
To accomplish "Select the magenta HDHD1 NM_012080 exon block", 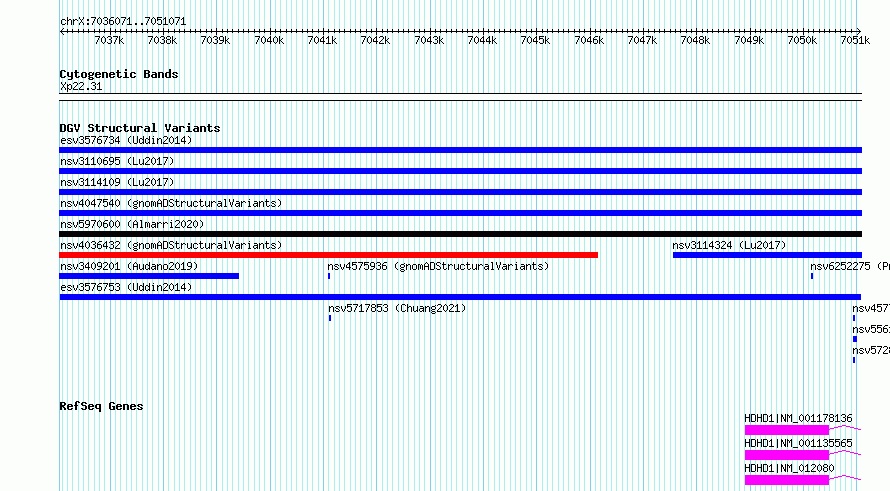I will pyautogui.click(x=787, y=480).
